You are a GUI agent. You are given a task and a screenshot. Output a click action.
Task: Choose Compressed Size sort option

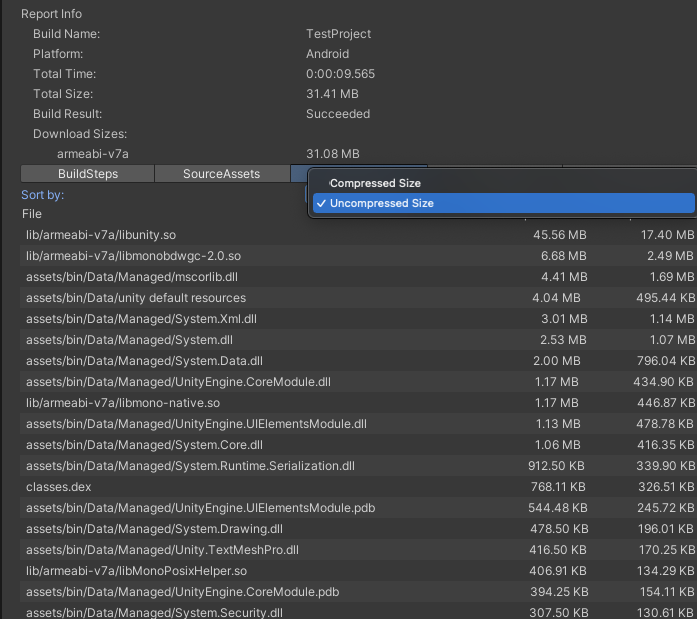click(x=504, y=183)
